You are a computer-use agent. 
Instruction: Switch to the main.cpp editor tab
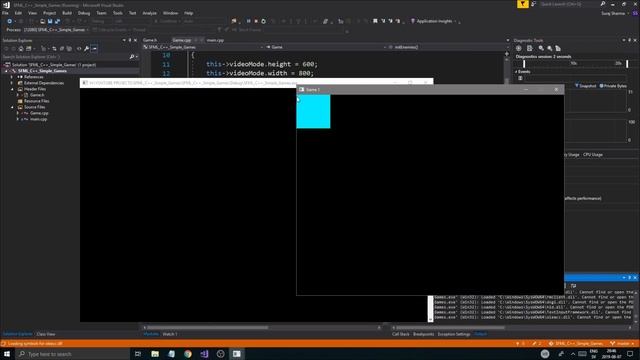click(215, 40)
